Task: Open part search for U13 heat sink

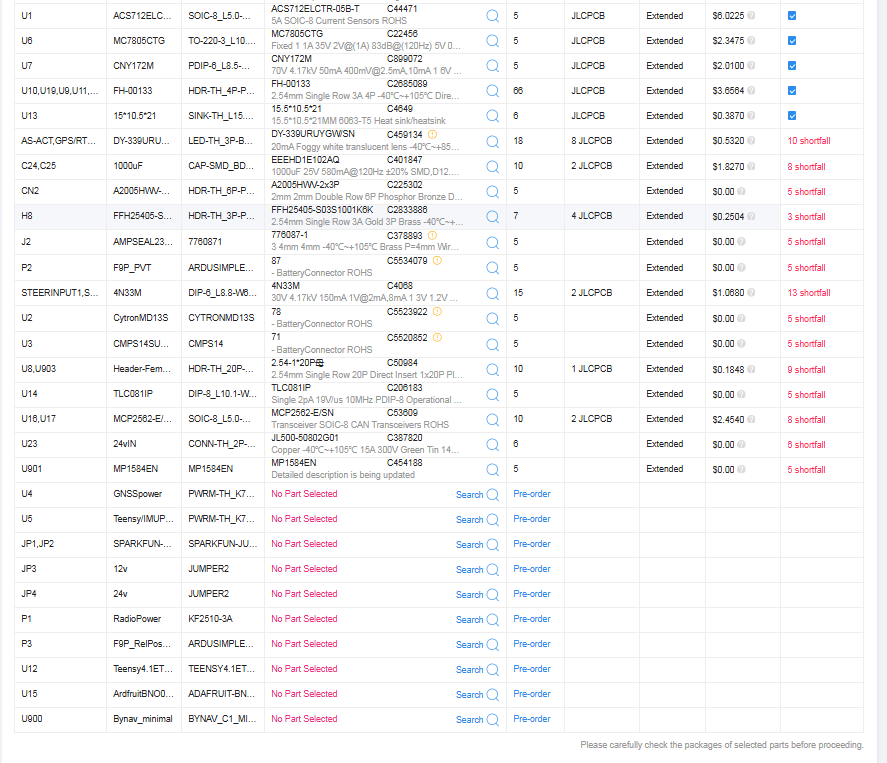Action: pos(493,116)
